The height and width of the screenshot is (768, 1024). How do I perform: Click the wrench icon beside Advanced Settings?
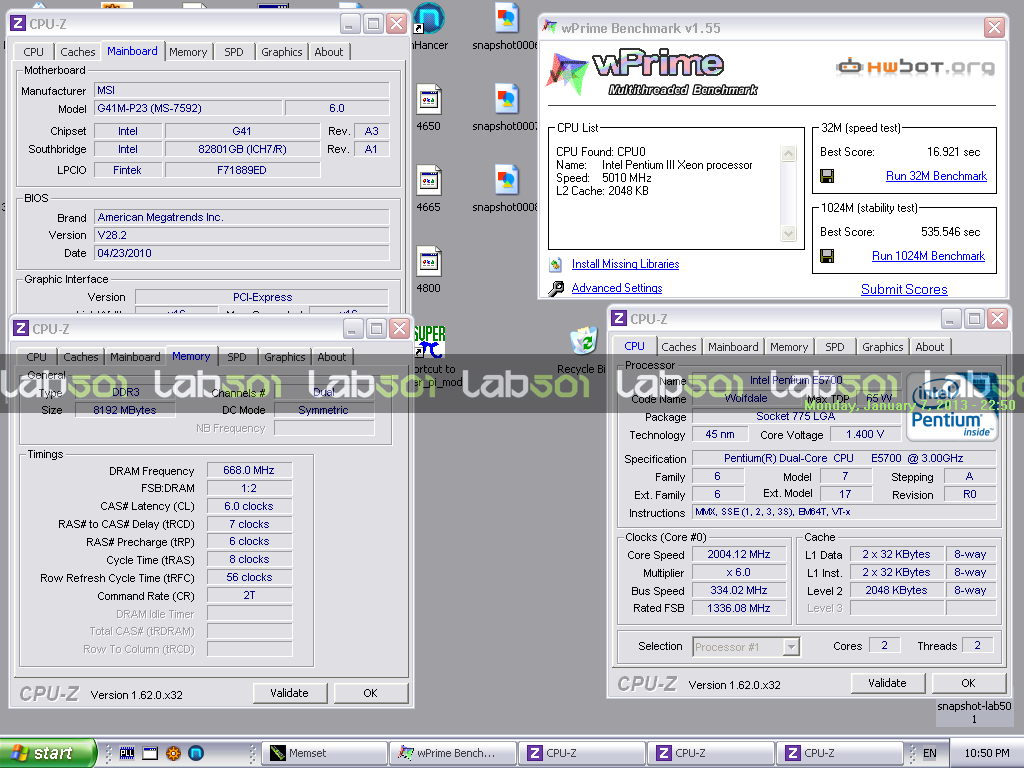556,289
